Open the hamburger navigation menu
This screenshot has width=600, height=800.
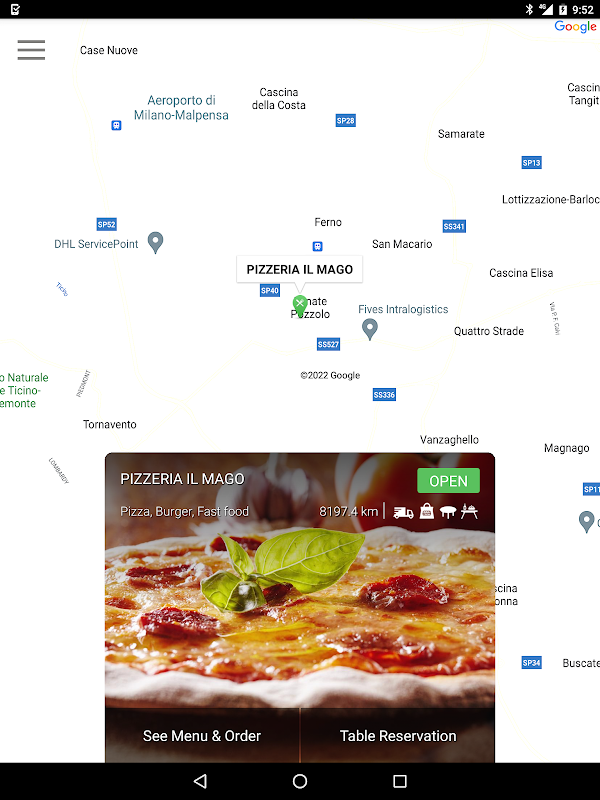[x=31, y=50]
